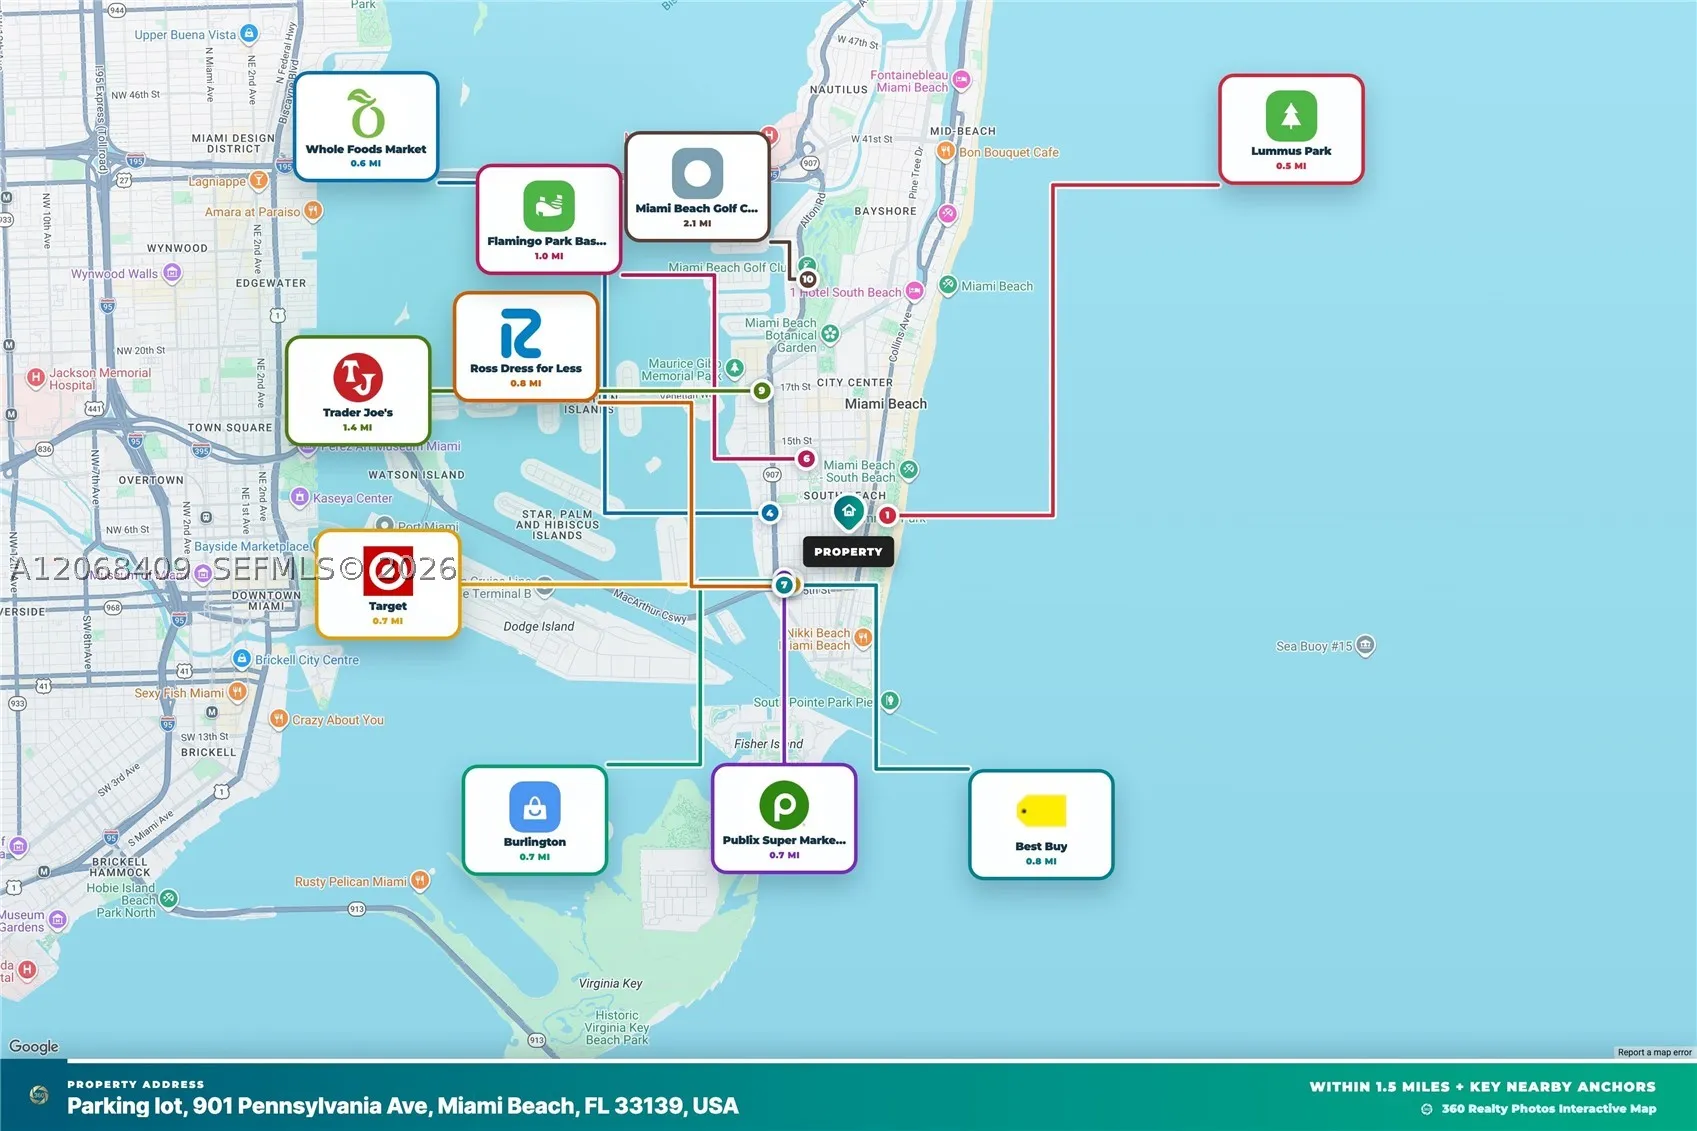The width and height of the screenshot is (1697, 1131).
Task: Open the Sea Buoy #15 pin
Action: coord(1365,645)
